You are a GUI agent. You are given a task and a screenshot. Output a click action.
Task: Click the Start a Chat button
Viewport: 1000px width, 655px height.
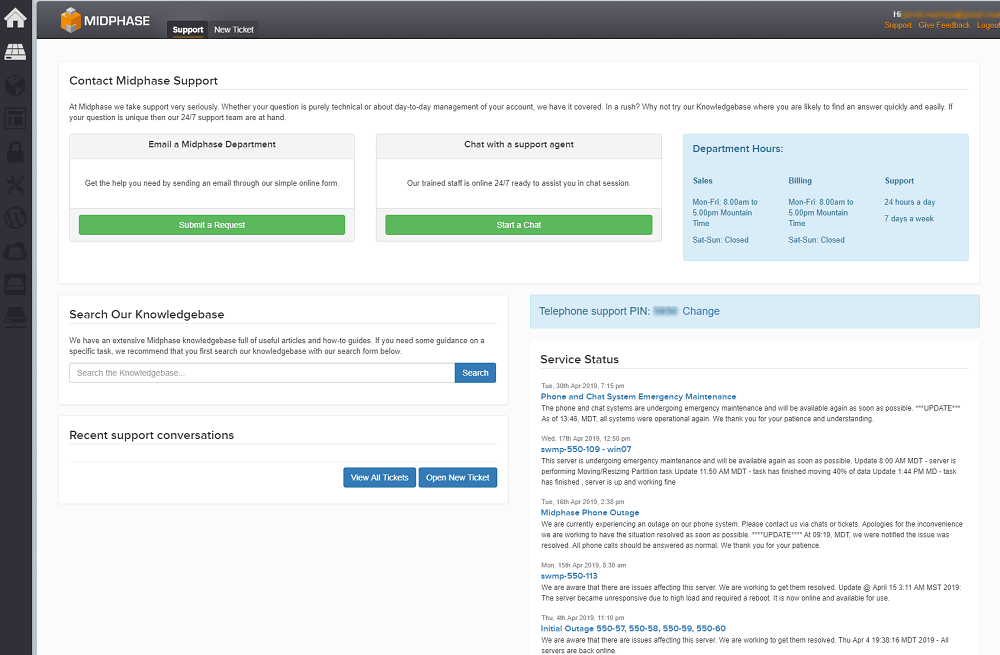(x=518, y=224)
